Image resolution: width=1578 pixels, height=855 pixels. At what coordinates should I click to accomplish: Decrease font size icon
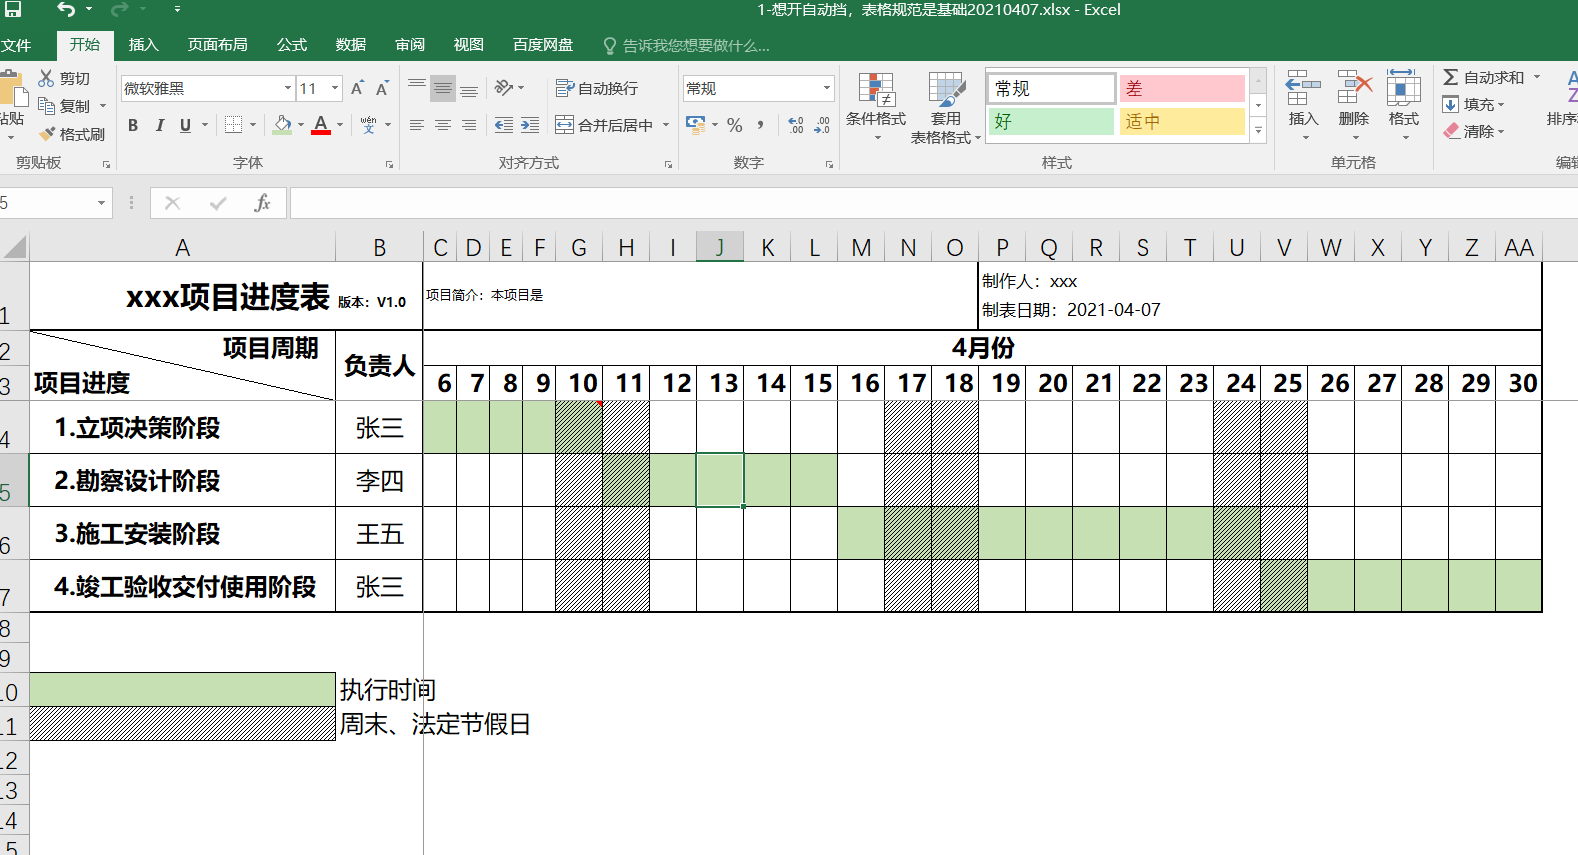coord(382,88)
